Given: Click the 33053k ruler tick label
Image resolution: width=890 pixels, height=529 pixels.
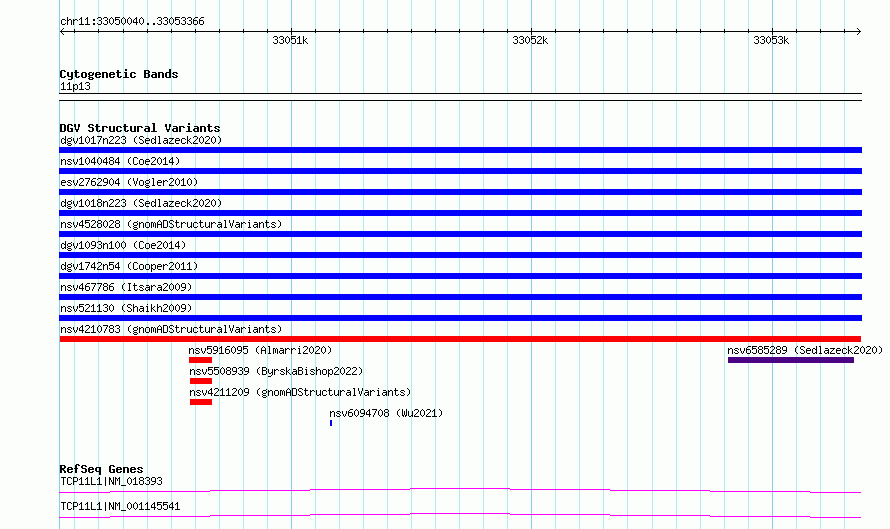Looking at the screenshot, I should pos(771,40).
